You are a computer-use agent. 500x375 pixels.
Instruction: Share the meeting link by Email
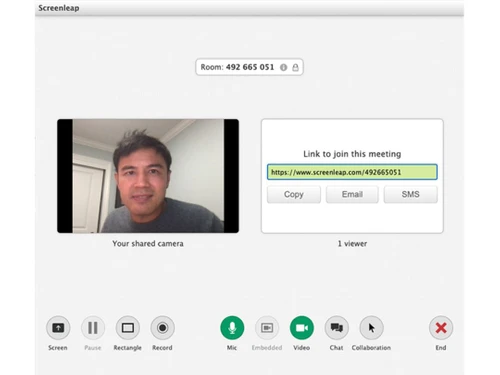(x=352, y=194)
